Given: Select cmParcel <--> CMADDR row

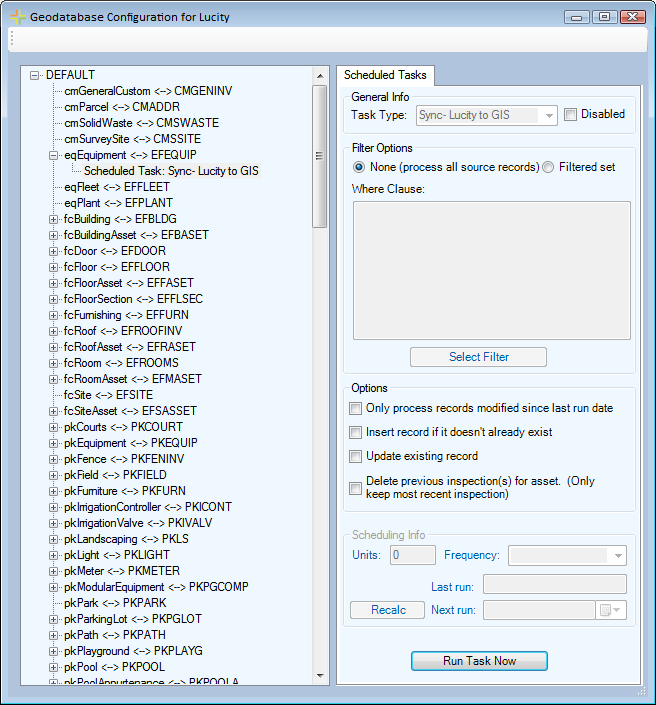Looking at the screenshot, I should pyautogui.click(x=122, y=107).
